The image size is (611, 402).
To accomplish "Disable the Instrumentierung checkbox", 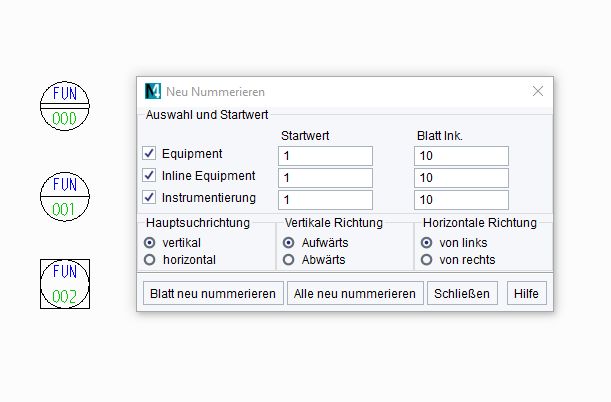I will (149, 197).
